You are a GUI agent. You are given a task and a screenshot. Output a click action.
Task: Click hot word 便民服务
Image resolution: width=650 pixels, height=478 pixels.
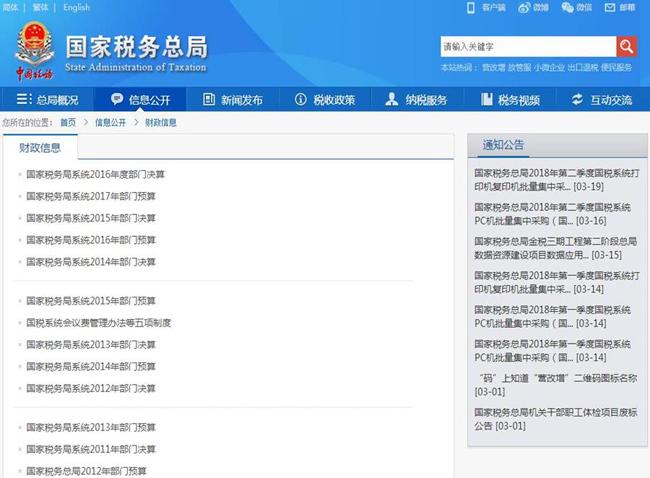[616, 68]
